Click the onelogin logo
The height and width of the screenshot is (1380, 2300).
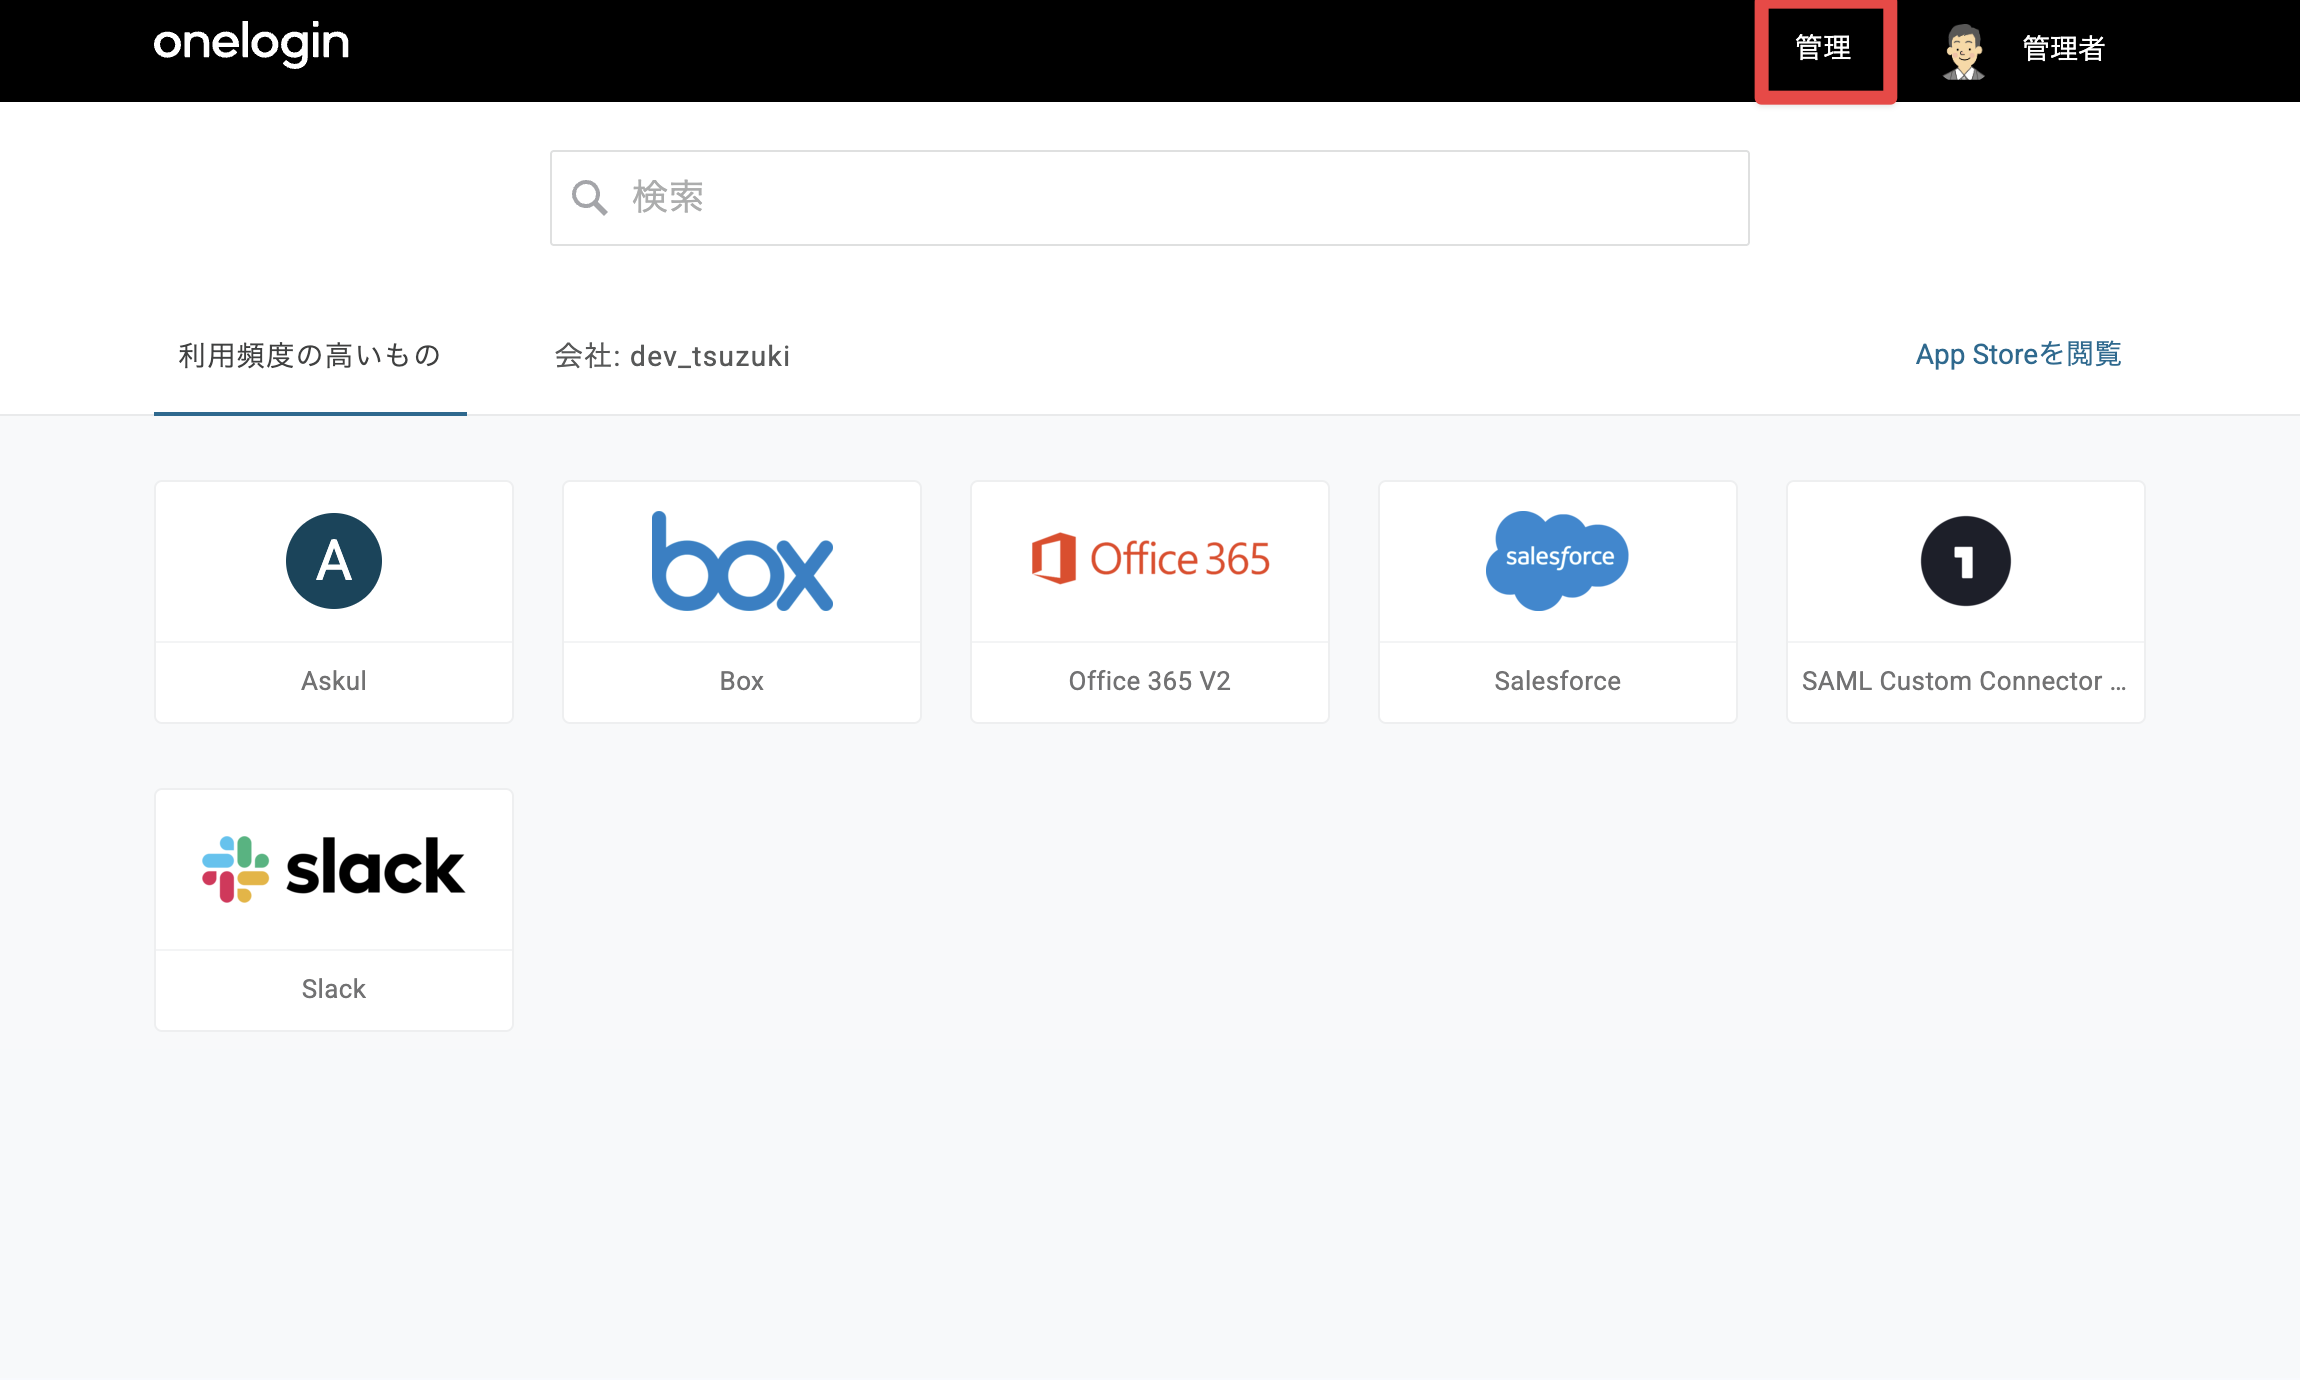coord(251,44)
